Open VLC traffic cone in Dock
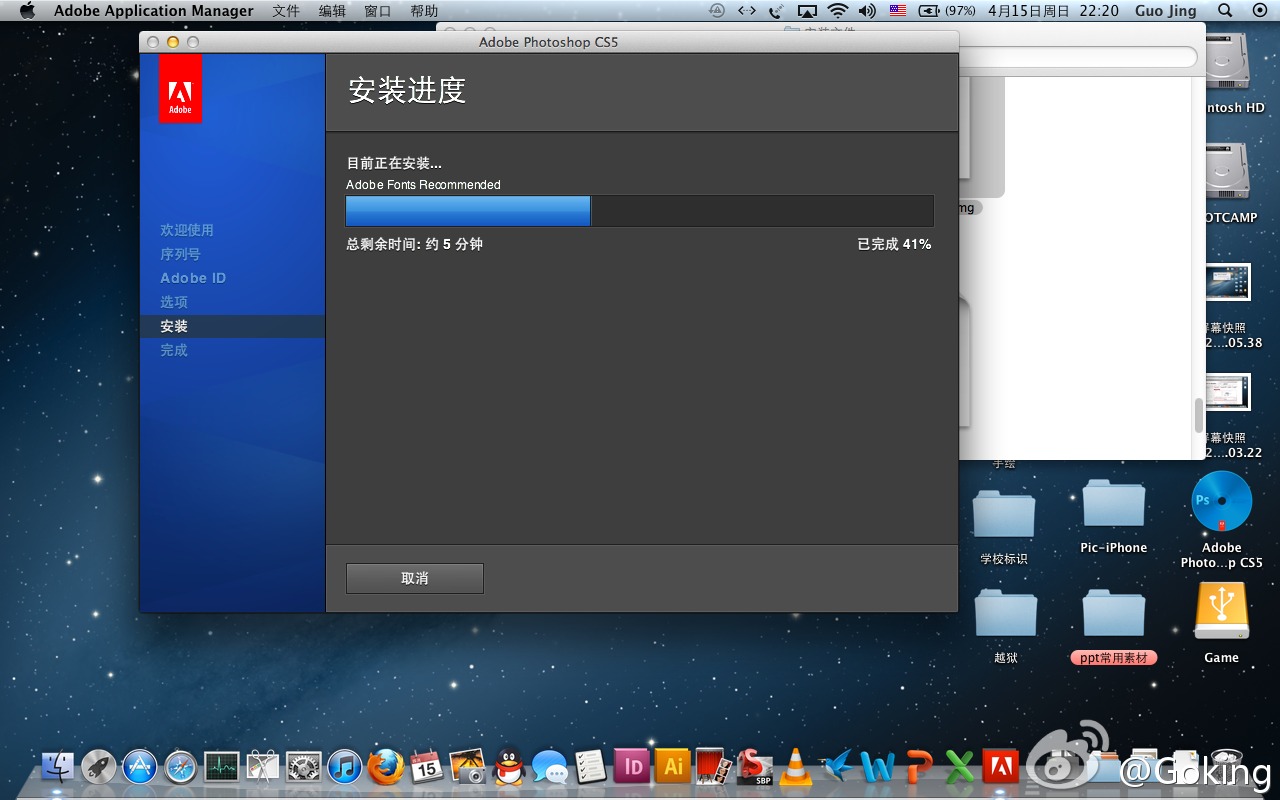This screenshot has height=800, width=1280. (x=796, y=767)
